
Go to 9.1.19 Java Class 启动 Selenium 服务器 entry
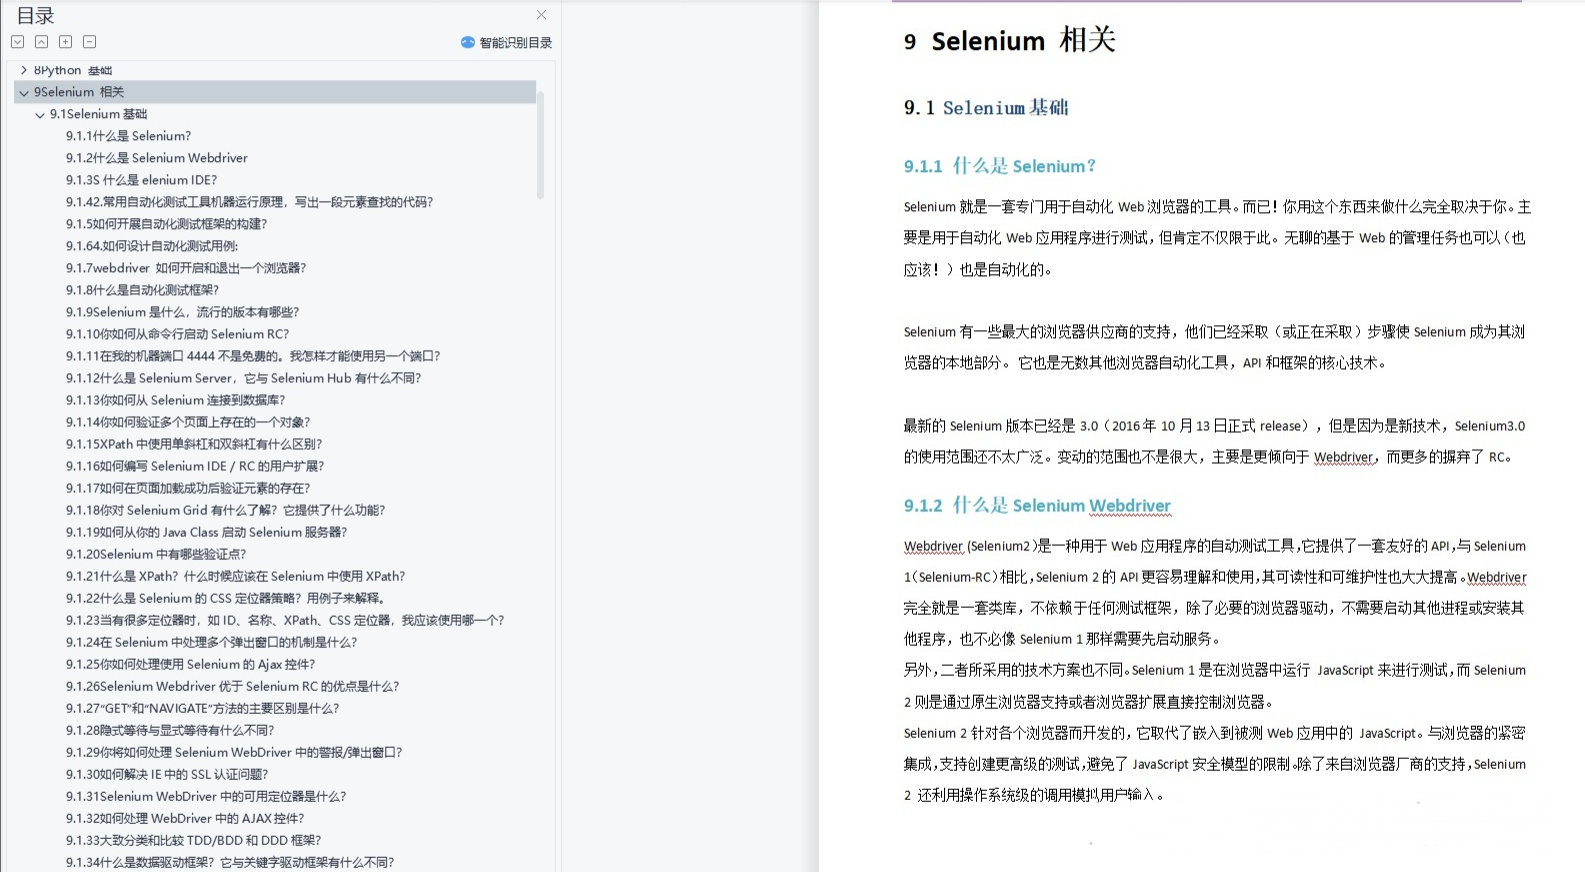[207, 532]
